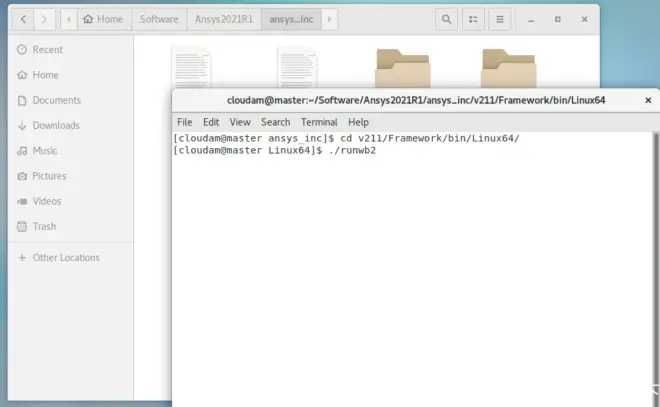The height and width of the screenshot is (407, 660).
Task: Select the second folder icon
Action: point(508,69)
